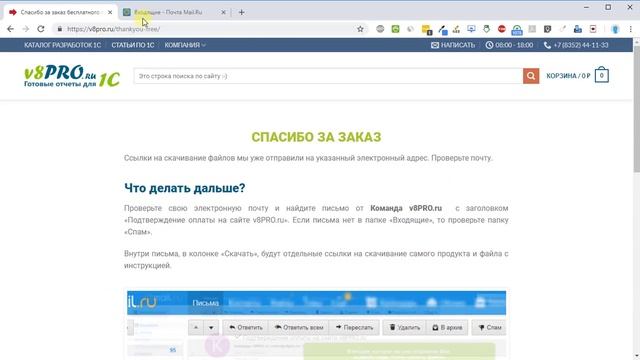Go back with the browser back arrow
This screenshot has width=640, height=360.
tap(10, 29)
